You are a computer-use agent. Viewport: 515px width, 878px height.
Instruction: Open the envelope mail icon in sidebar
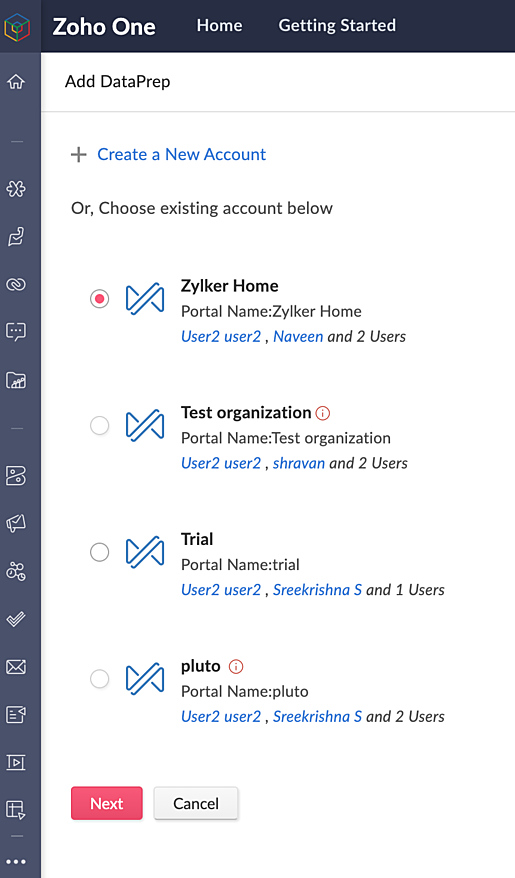[x=16, y=667]
